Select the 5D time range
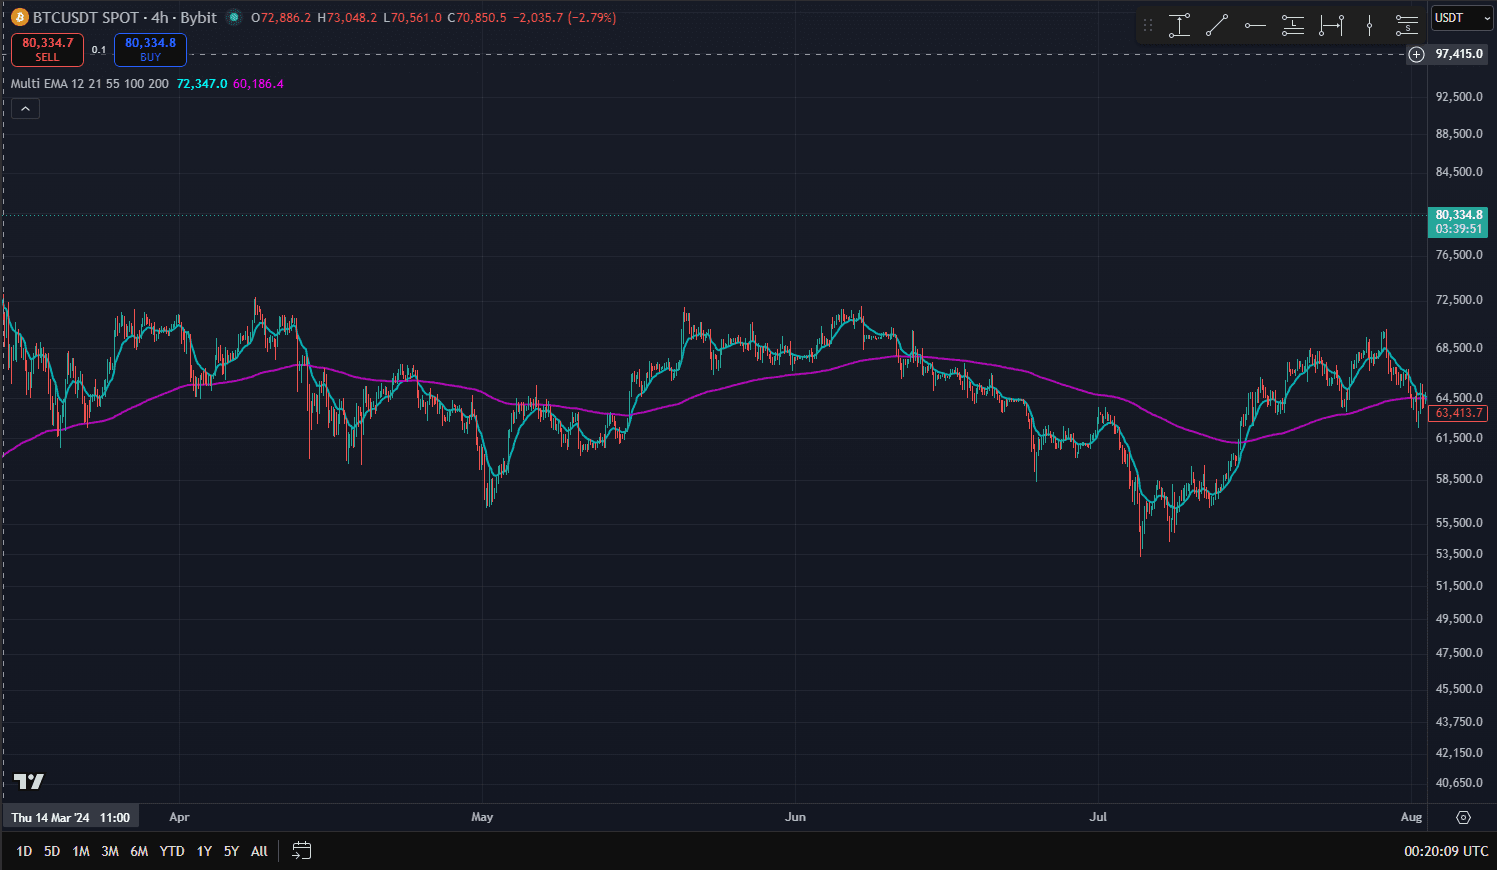1497x870 pixels. [x=52, y=851]
